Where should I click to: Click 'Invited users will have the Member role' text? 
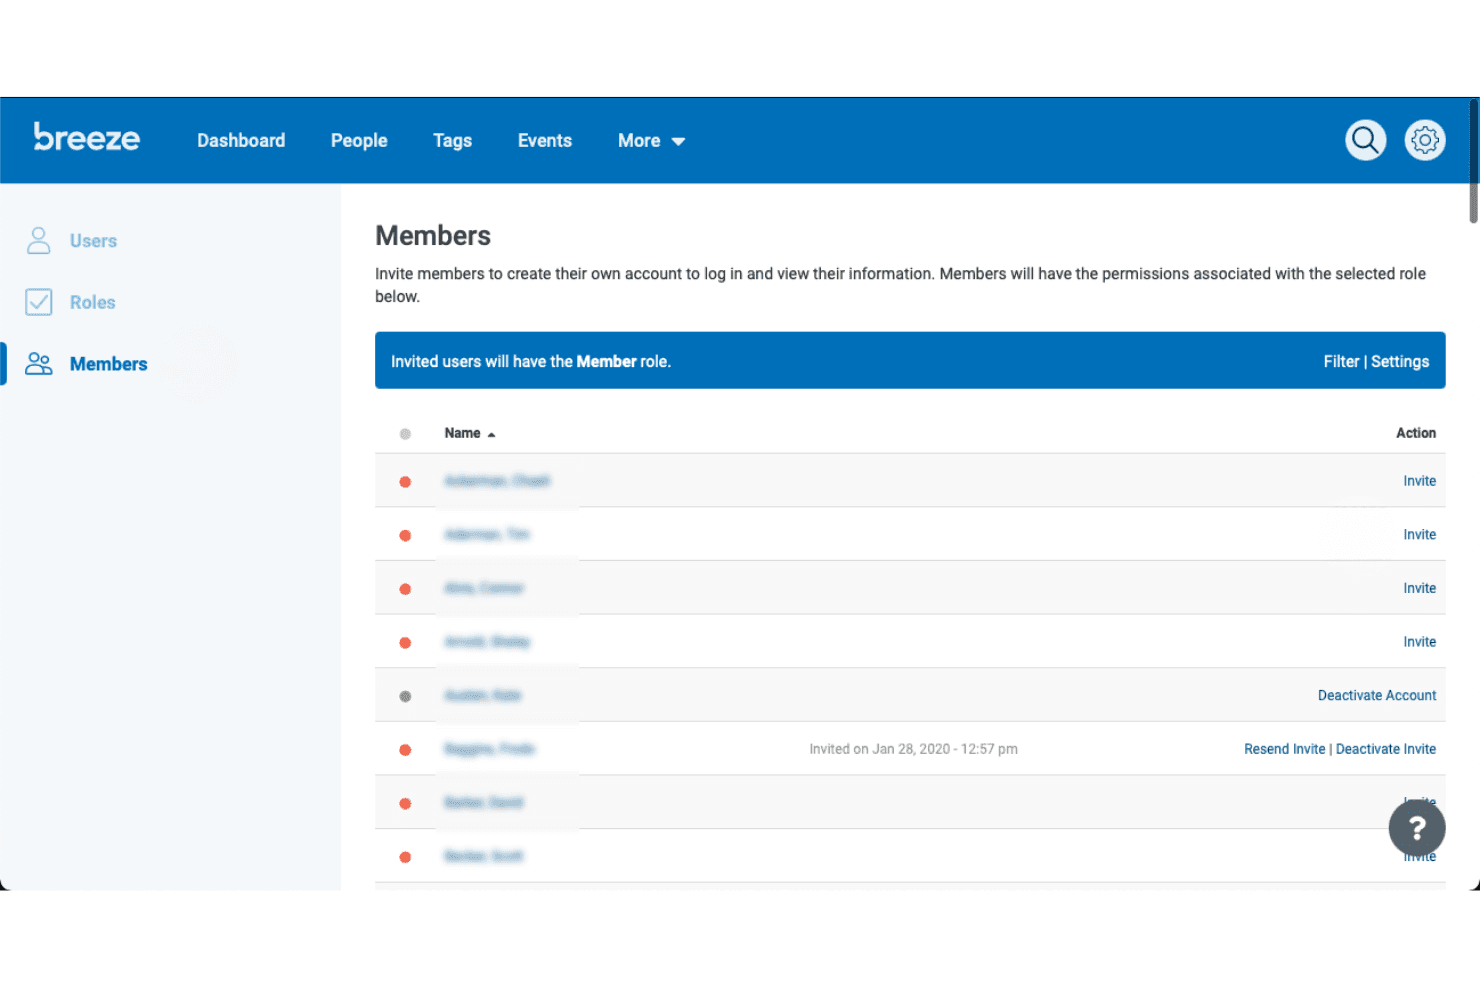coord(531,362)
